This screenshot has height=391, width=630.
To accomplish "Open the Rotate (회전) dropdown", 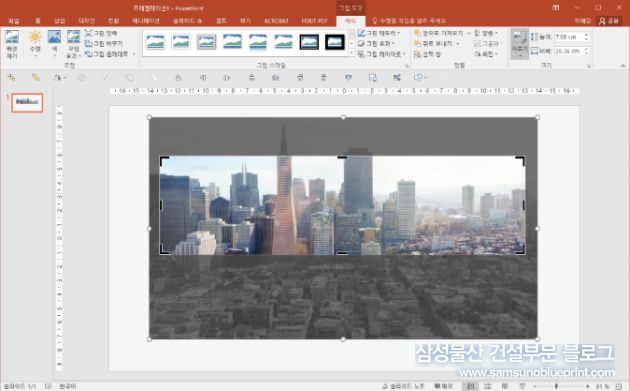I will pos(486,54).
